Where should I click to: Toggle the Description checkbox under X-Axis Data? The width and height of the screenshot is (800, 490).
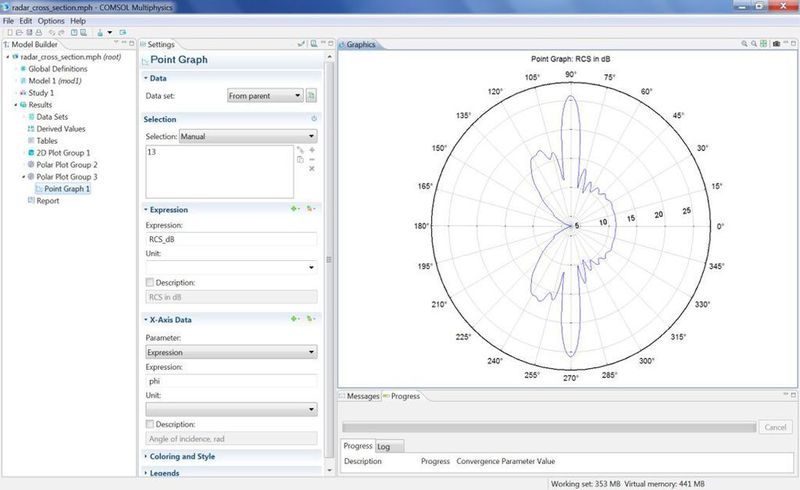pyautogui.click(x=149, y=424)
